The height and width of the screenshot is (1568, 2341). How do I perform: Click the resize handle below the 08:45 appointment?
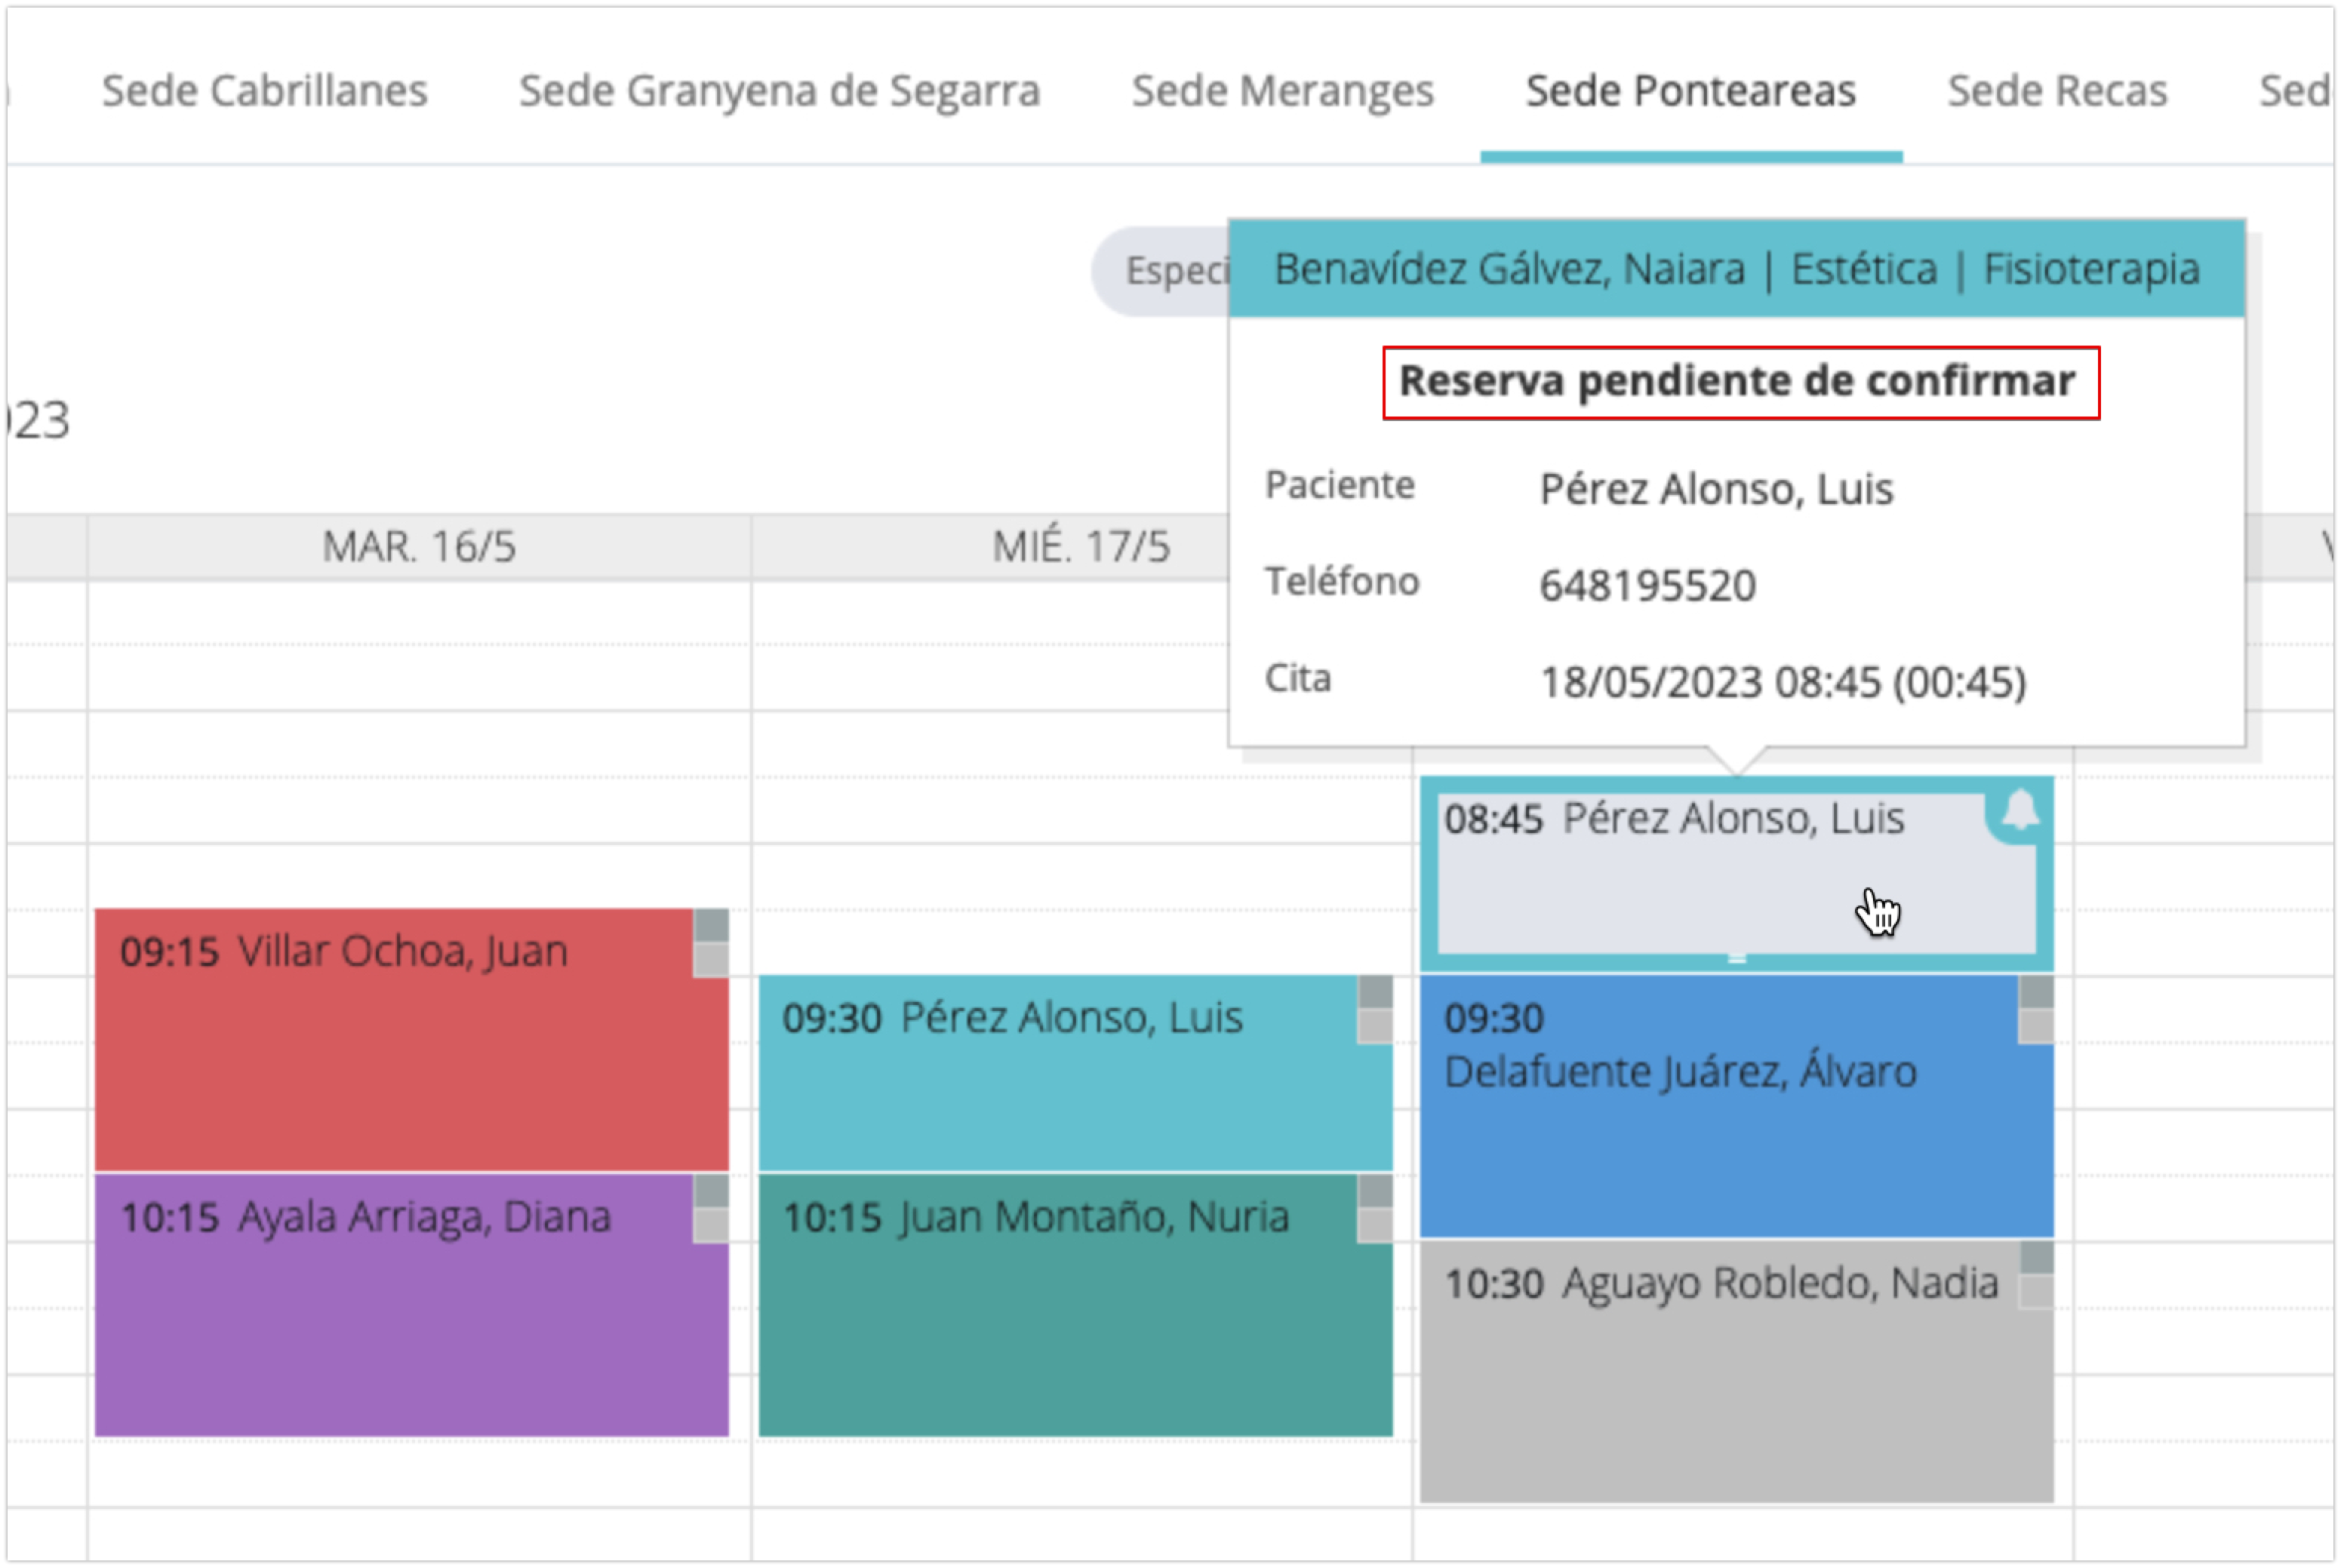tap(1737, 959)
